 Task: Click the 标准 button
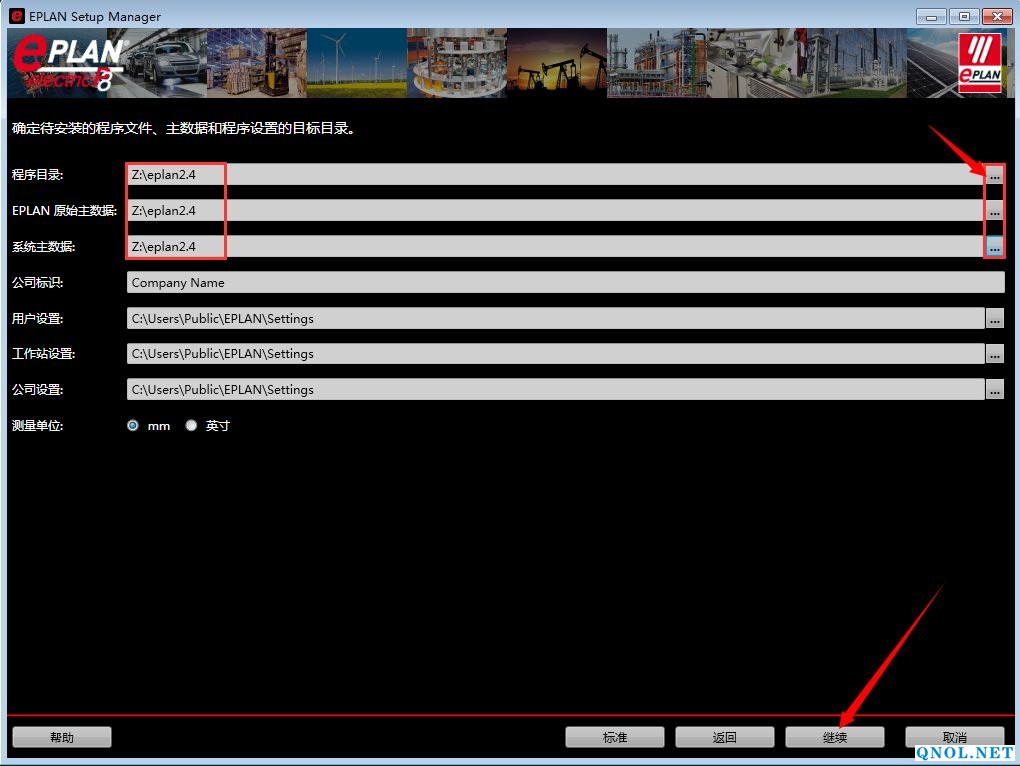[x=614, y=737]
